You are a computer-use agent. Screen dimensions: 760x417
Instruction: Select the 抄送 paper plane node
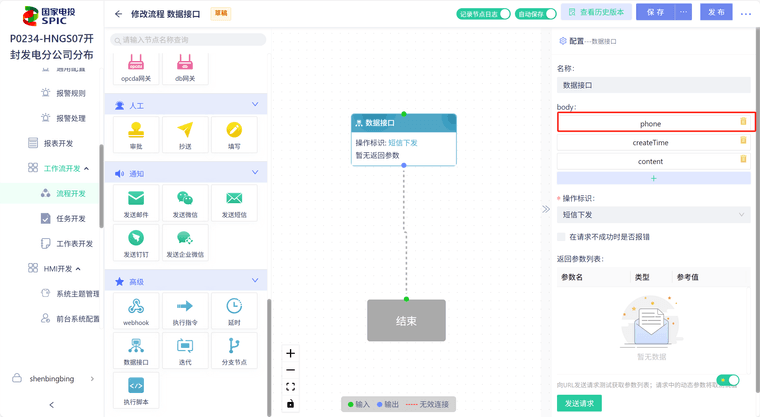(185, 135)
